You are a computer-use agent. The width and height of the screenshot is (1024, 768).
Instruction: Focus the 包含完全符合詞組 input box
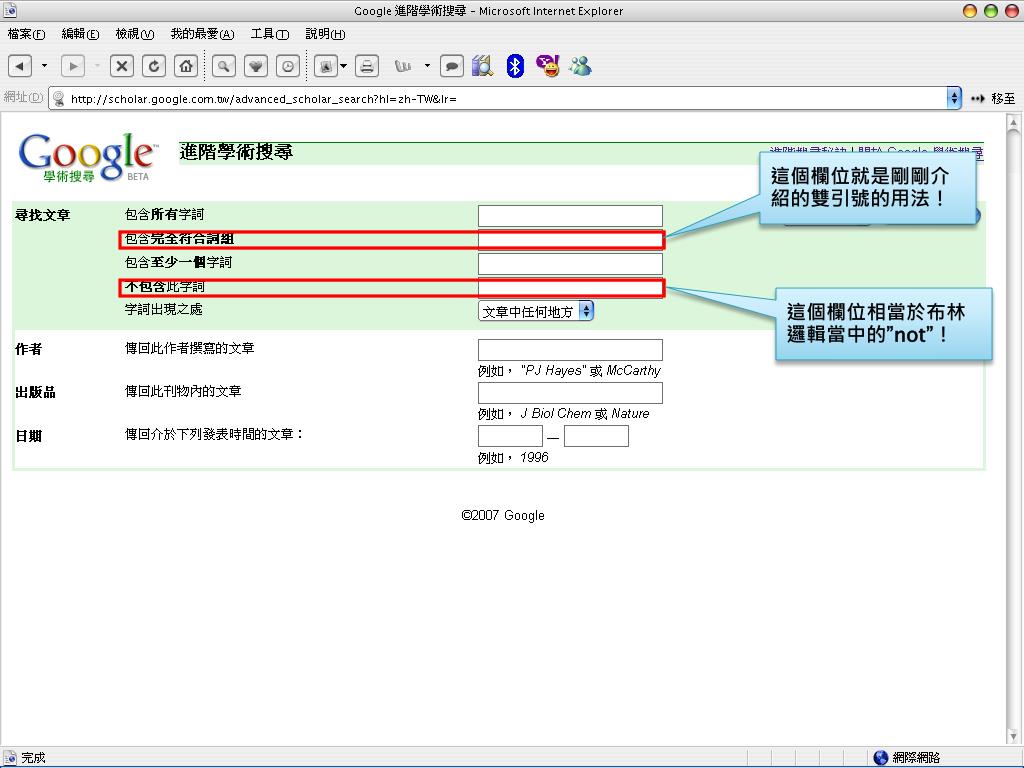[570, 240]
